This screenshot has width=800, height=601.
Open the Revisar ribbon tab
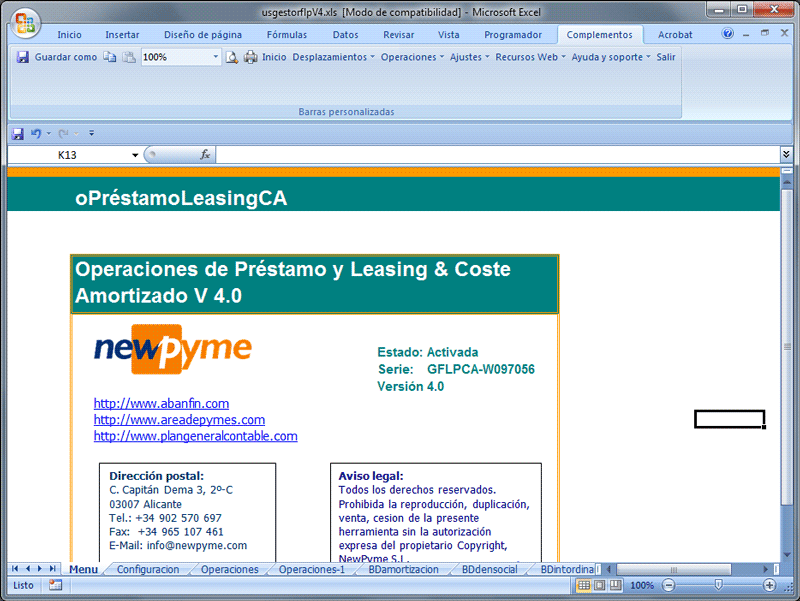click(x=398, y=35)
